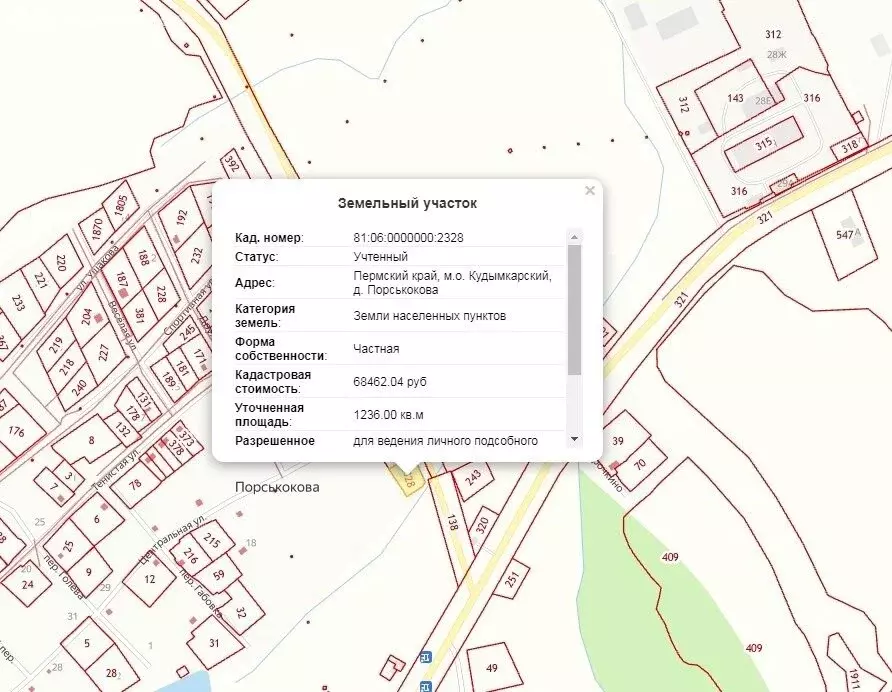The height and width of the screenshot is (692, 892).
Task: Click the Кад. номер label
Action: (269, 238)
